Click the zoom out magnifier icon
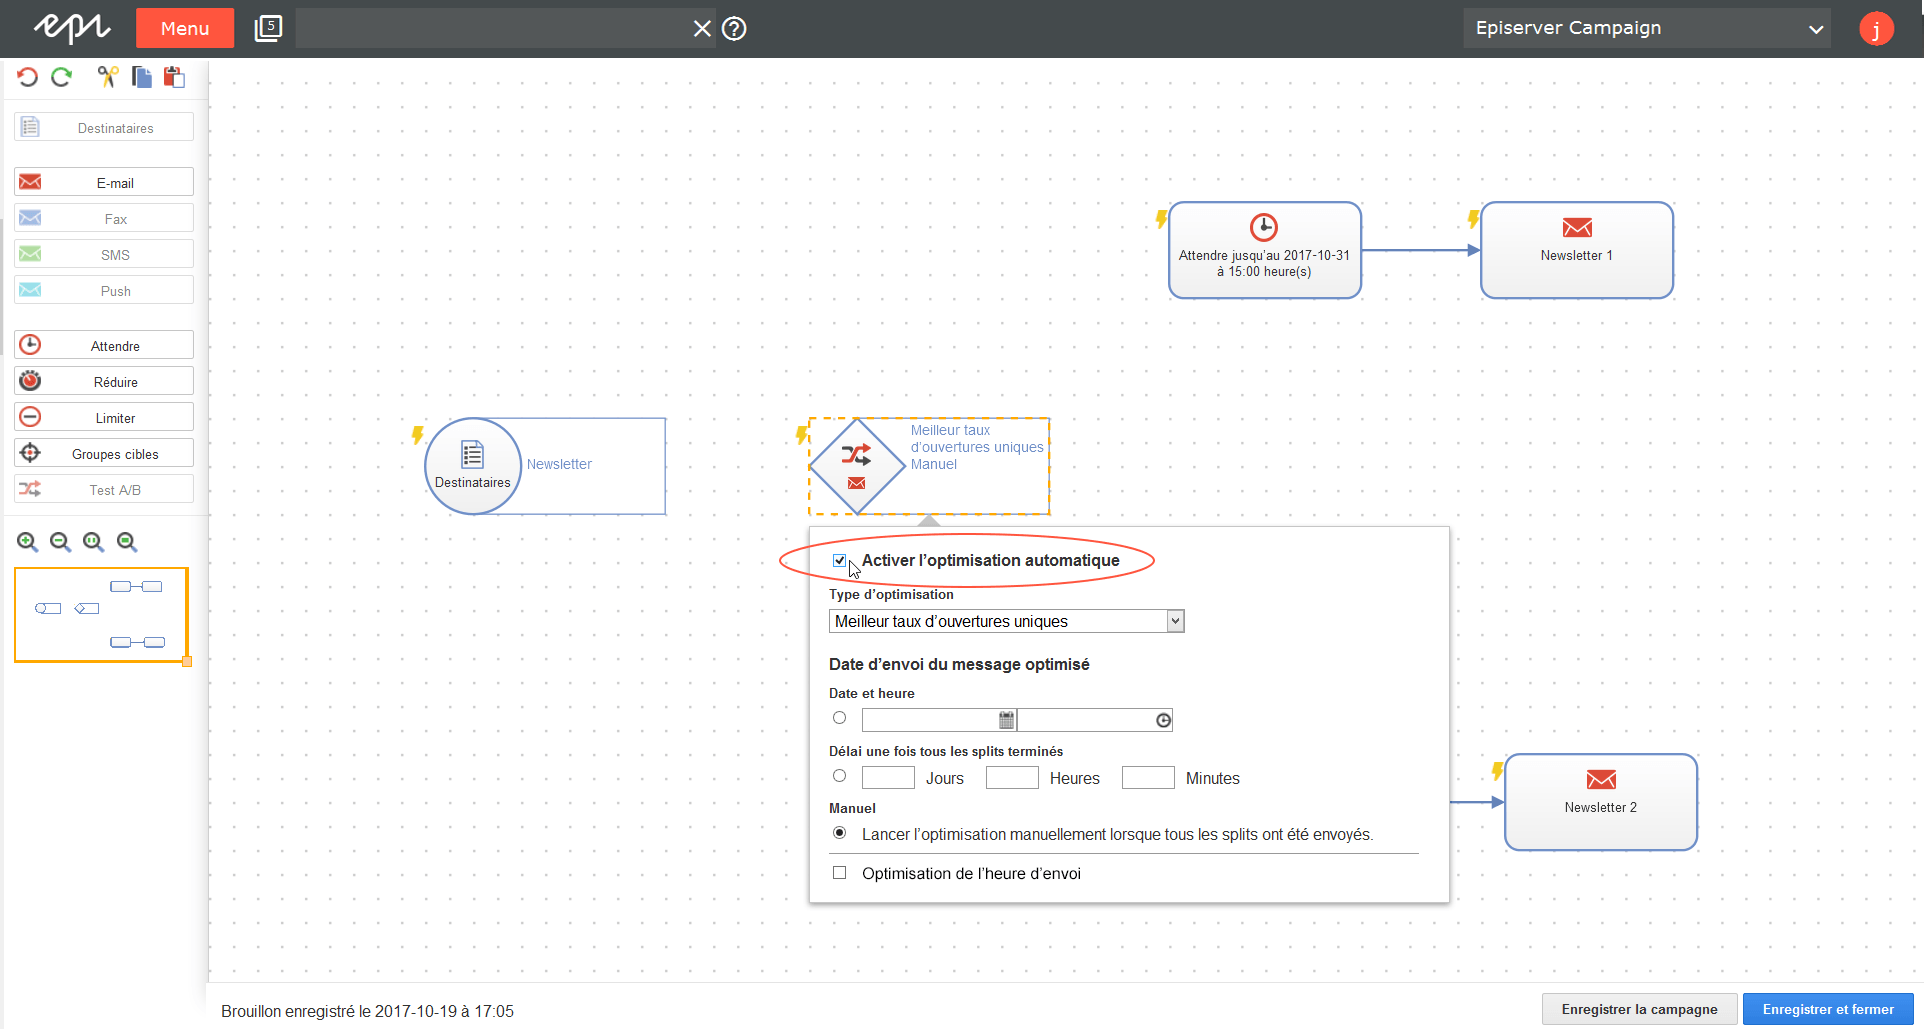1924x1029 pixels. point(61,542)
